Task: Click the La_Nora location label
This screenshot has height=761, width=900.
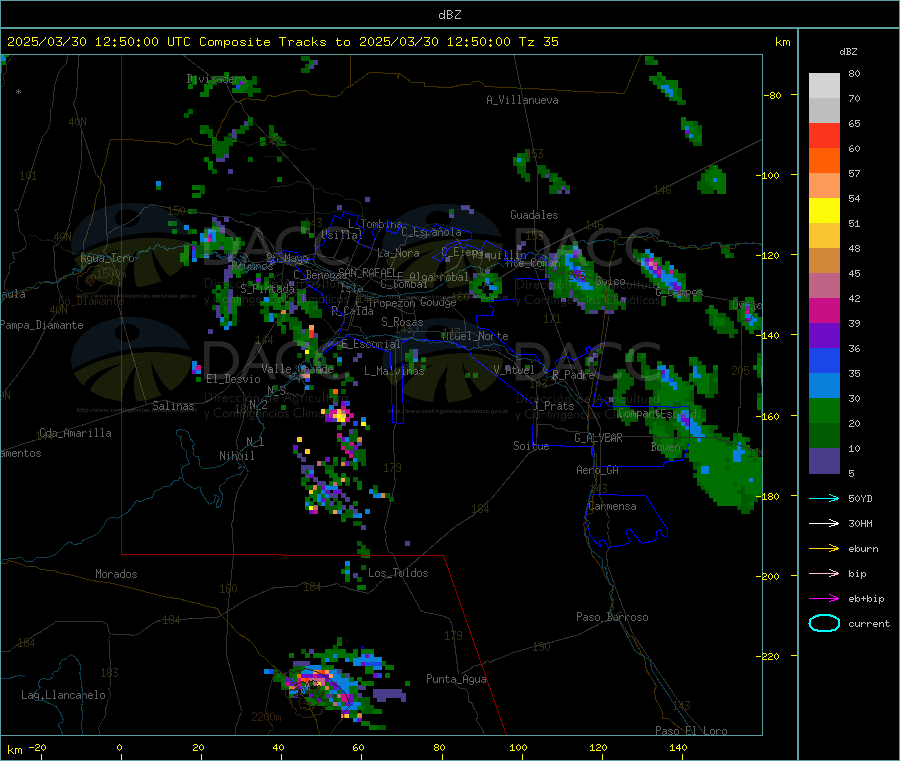Action: tap(398, 253)
